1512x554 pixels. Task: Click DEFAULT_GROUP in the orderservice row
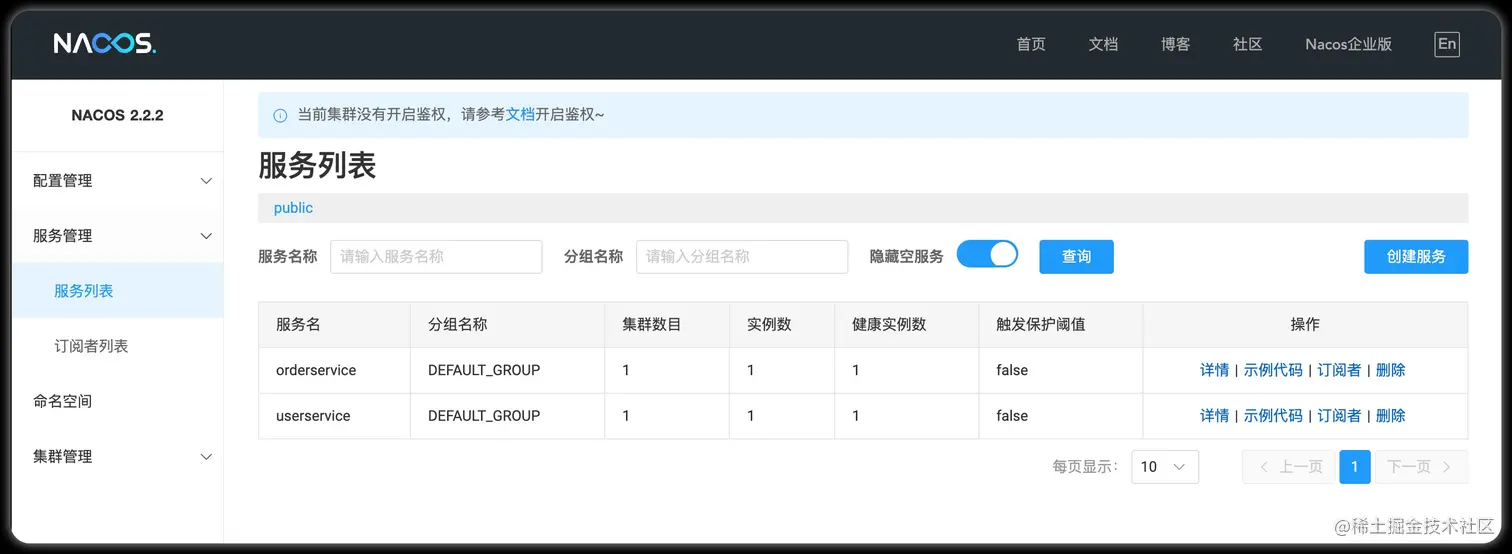(x=484, y=370)
